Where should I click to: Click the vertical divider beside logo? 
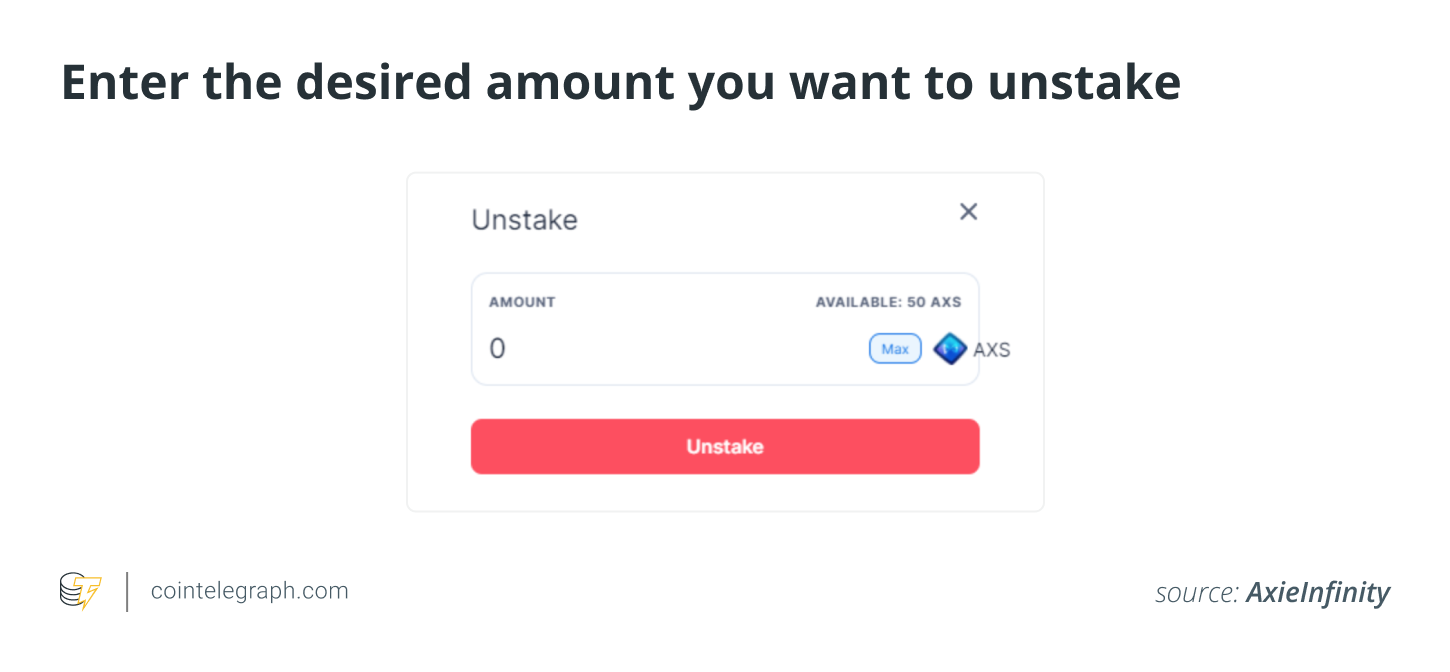click(x=127, y=591)
